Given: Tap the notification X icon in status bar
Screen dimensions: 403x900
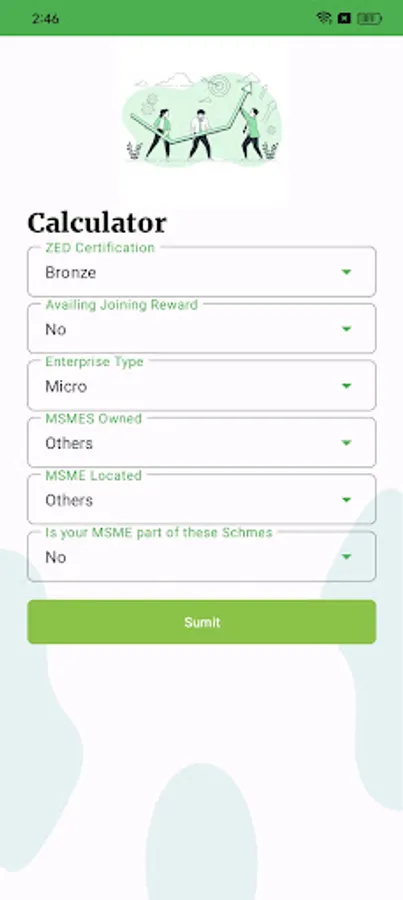Looking at the screenshot, I should coord(344,18).
